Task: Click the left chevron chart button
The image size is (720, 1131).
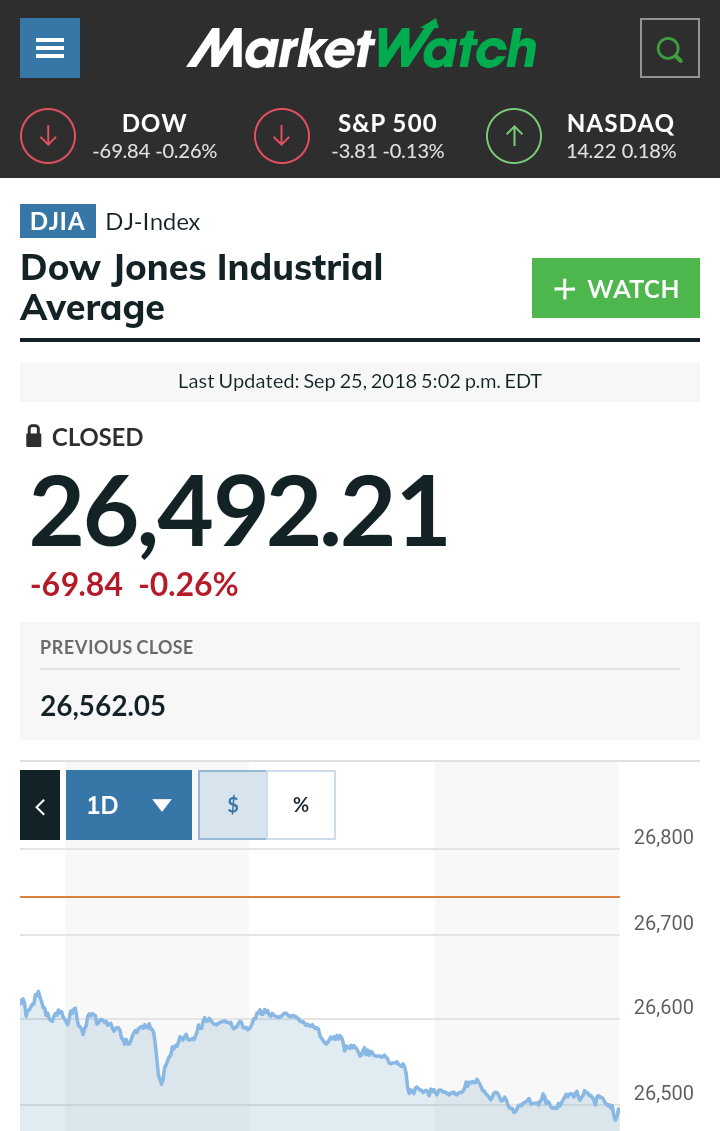Action: coord(40,805)
